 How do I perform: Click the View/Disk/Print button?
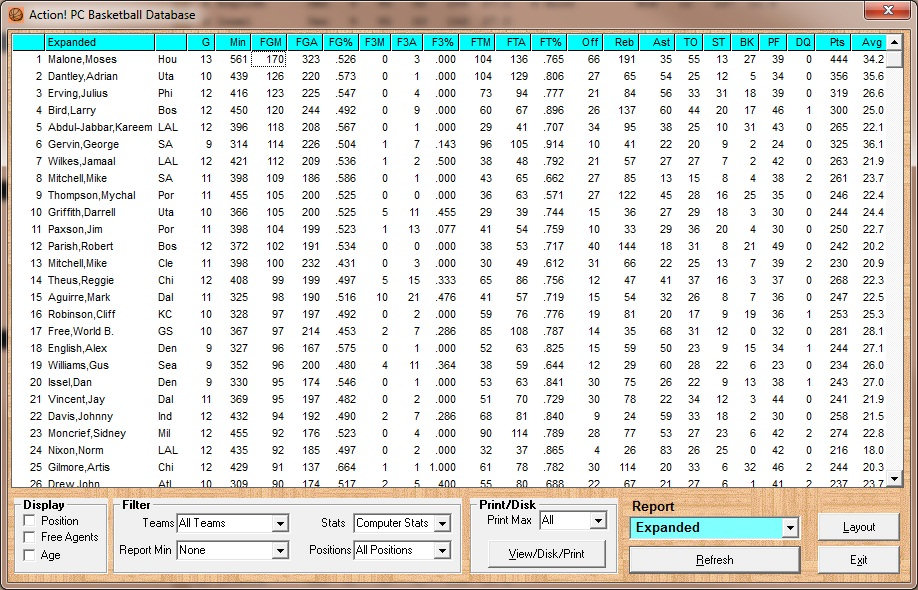(x=545, y=554)
